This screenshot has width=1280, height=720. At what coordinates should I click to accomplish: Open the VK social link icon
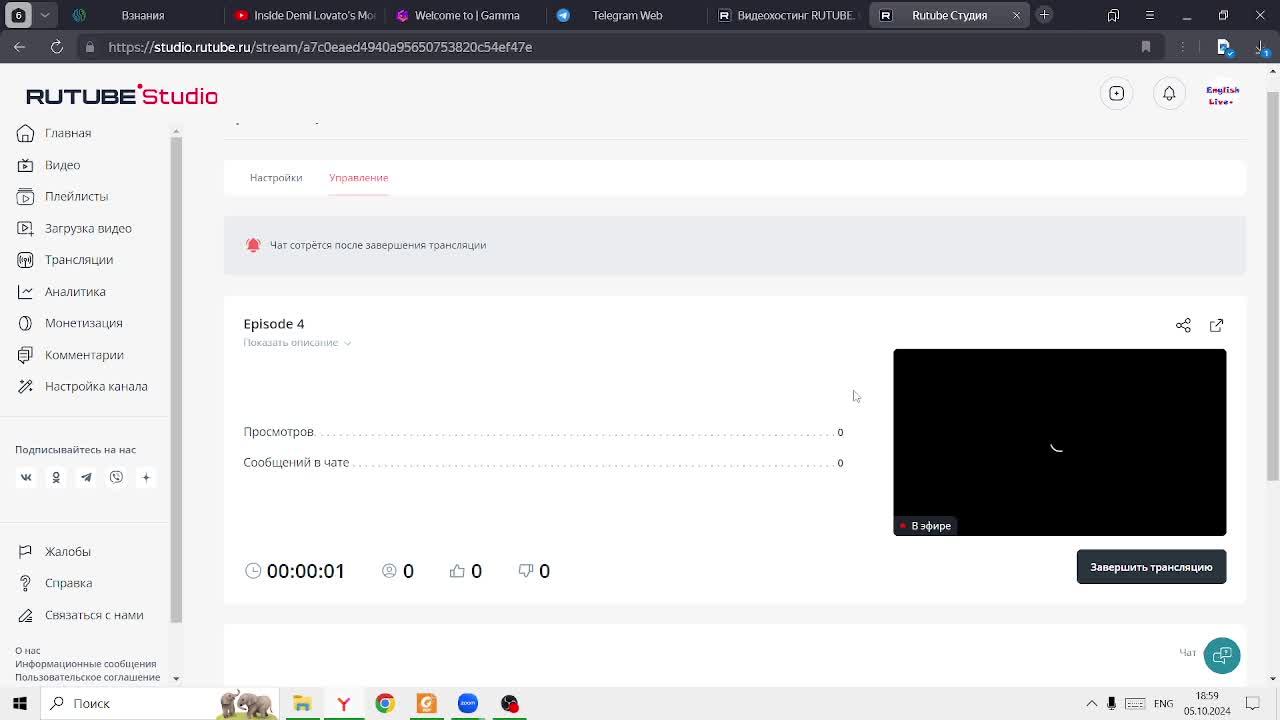tap(26, 477)
